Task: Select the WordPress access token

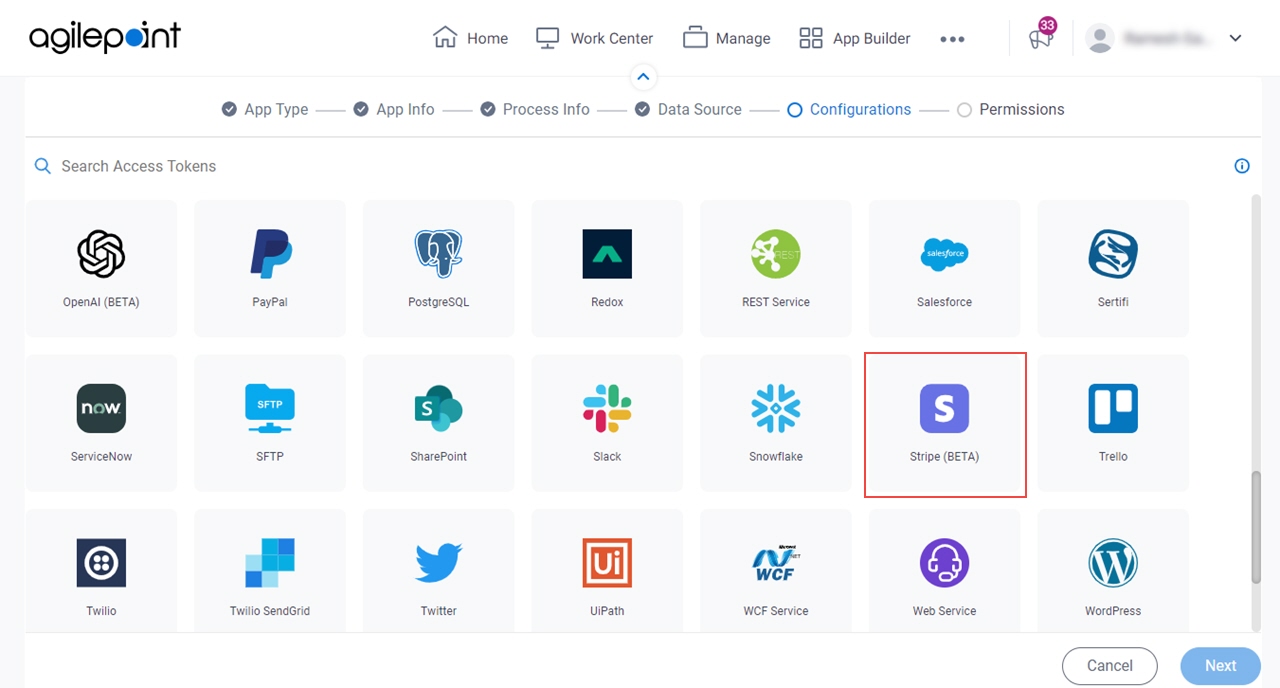Action: tap(1113, 570)
